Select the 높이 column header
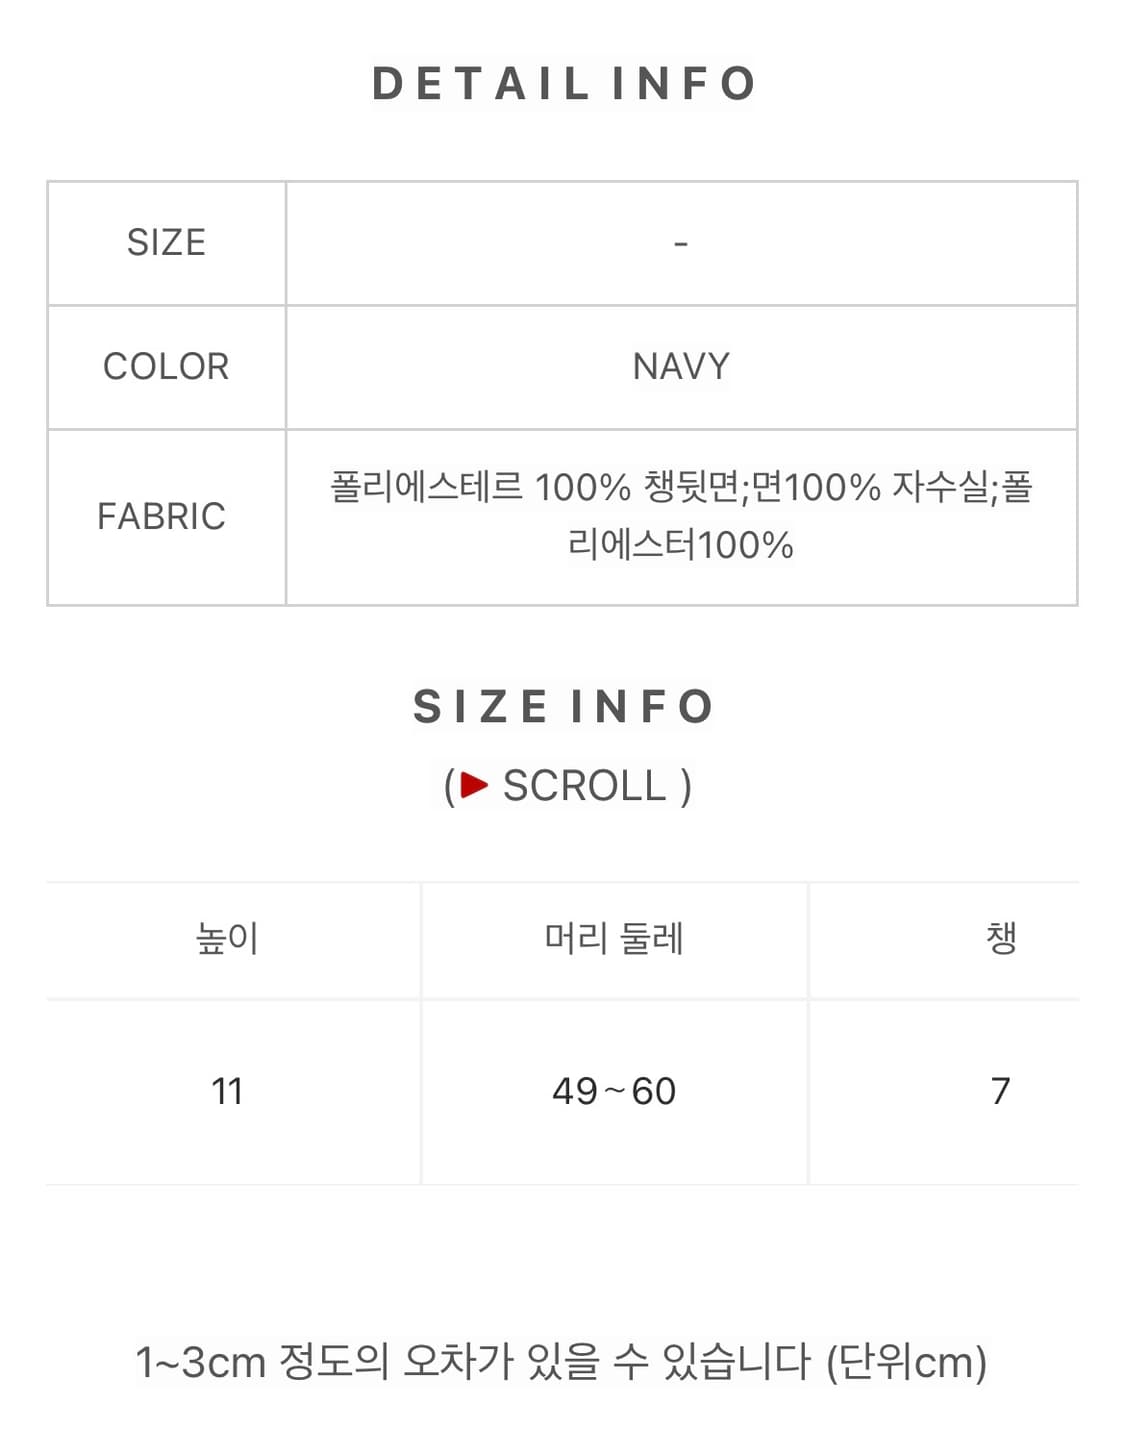Image resolution: width=1125 pixels, height=1433 pixels. tap(228, 939)
